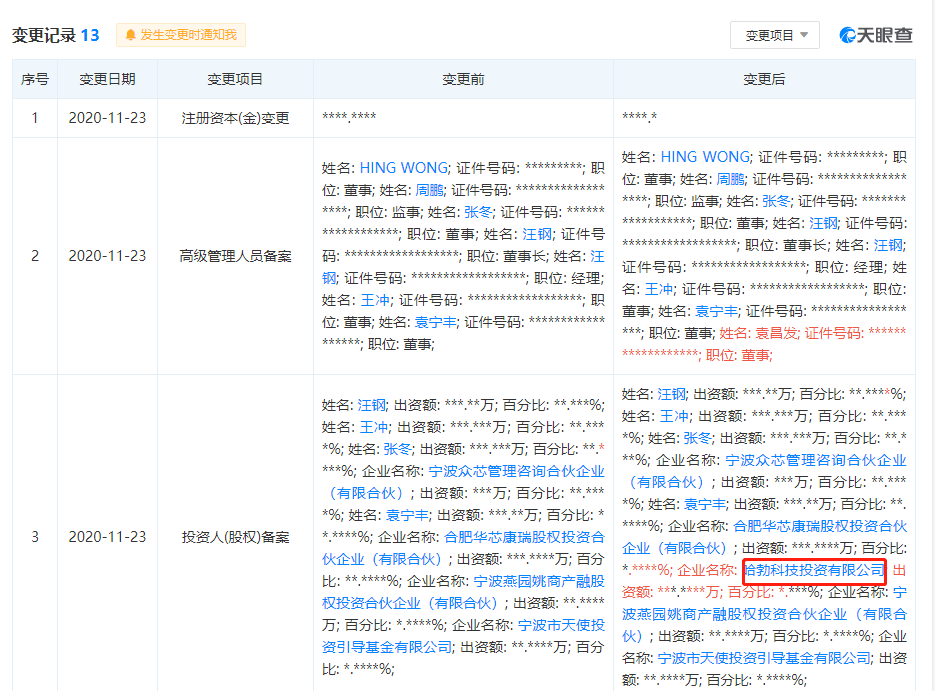Open the red-boxed 哈勃科技投资有限公司 link
Screen dimensions: 935x691
(814, 570)
